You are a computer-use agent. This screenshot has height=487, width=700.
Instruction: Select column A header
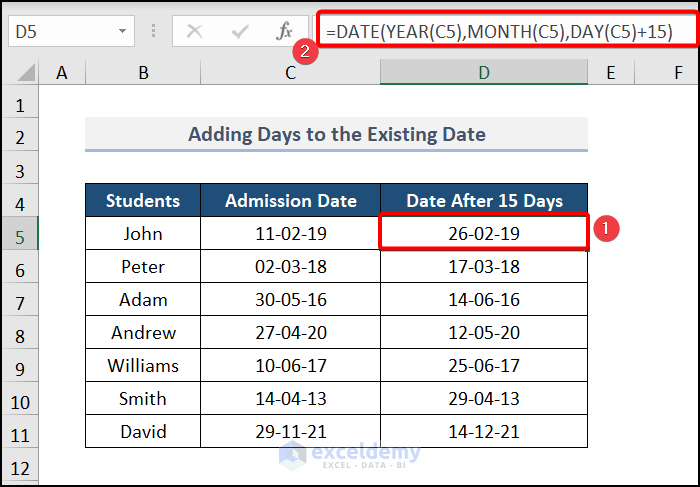point(62,72)
